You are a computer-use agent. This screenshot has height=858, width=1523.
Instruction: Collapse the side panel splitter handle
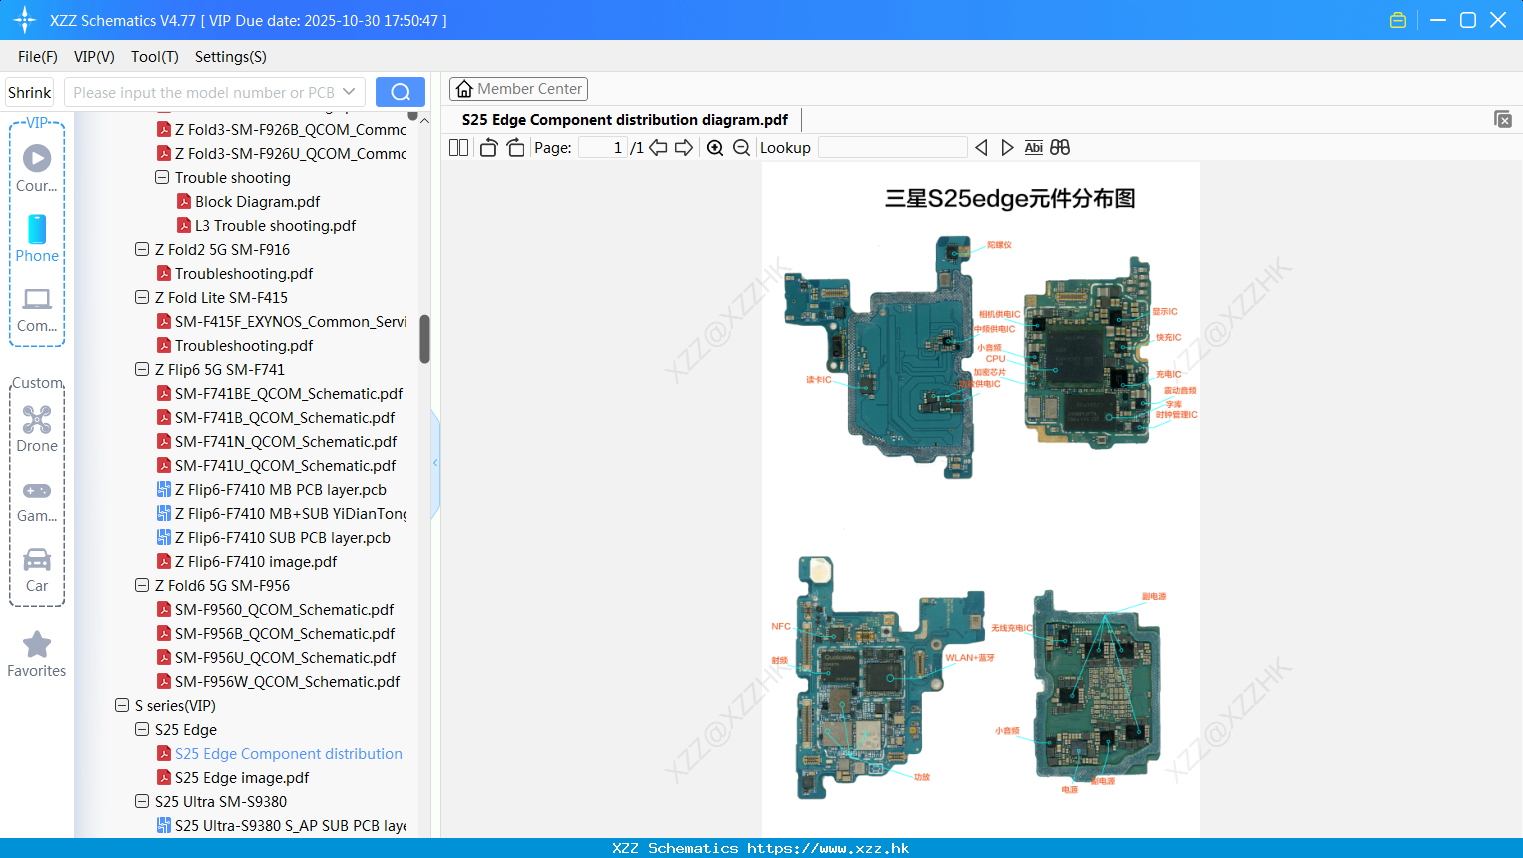(435, 463)
